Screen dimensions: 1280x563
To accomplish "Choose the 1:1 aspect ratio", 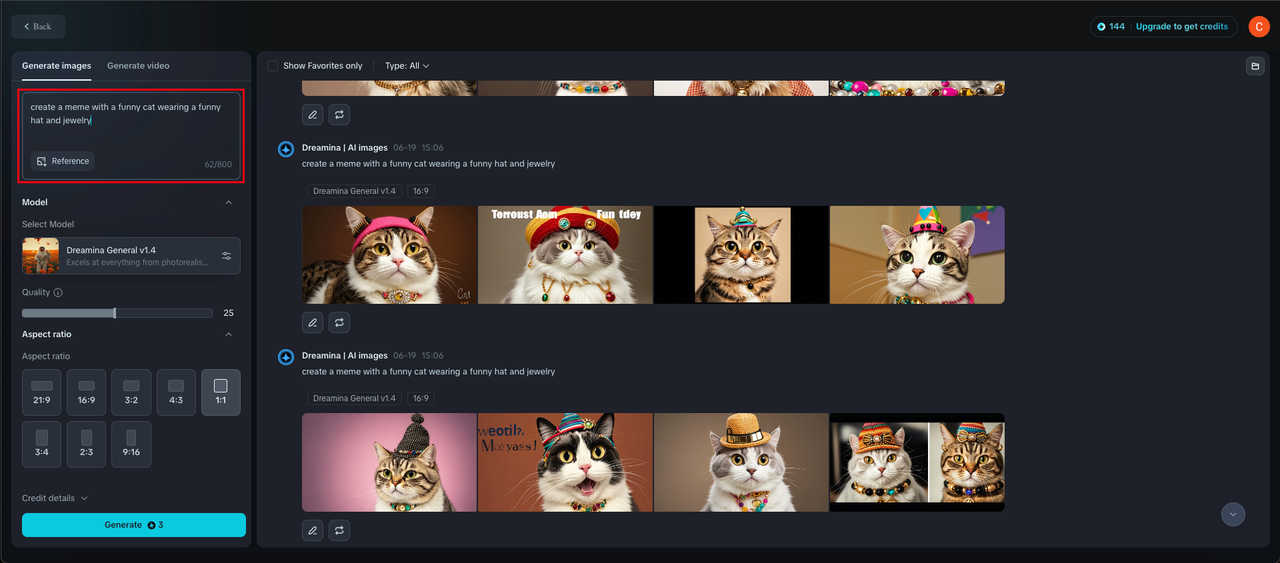I will [x=221, y=392].
